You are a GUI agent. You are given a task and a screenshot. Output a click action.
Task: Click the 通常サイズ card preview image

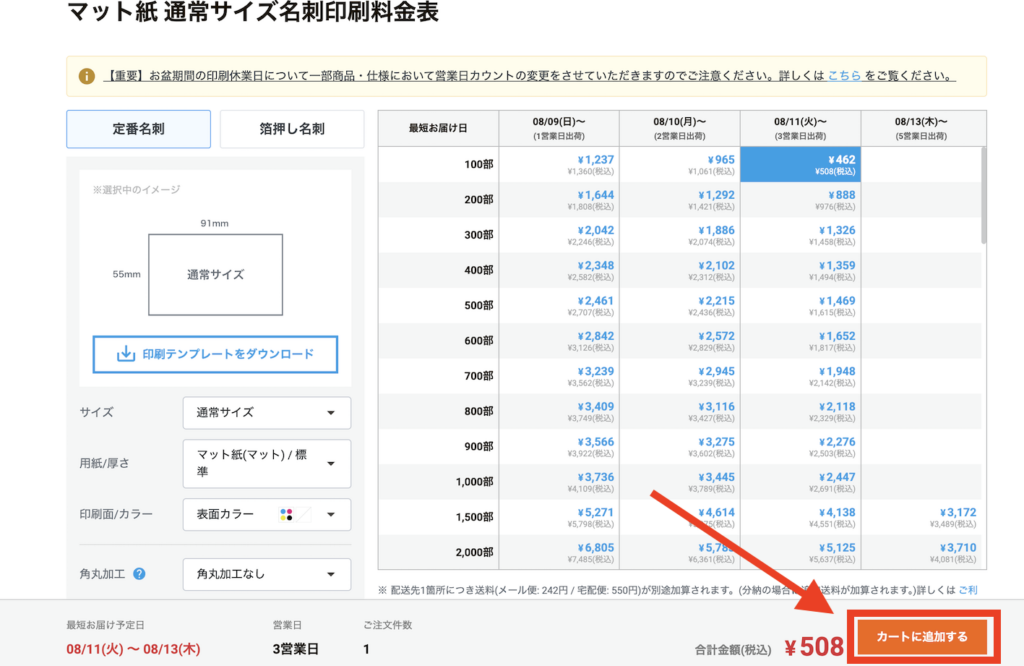pos(216,275)
